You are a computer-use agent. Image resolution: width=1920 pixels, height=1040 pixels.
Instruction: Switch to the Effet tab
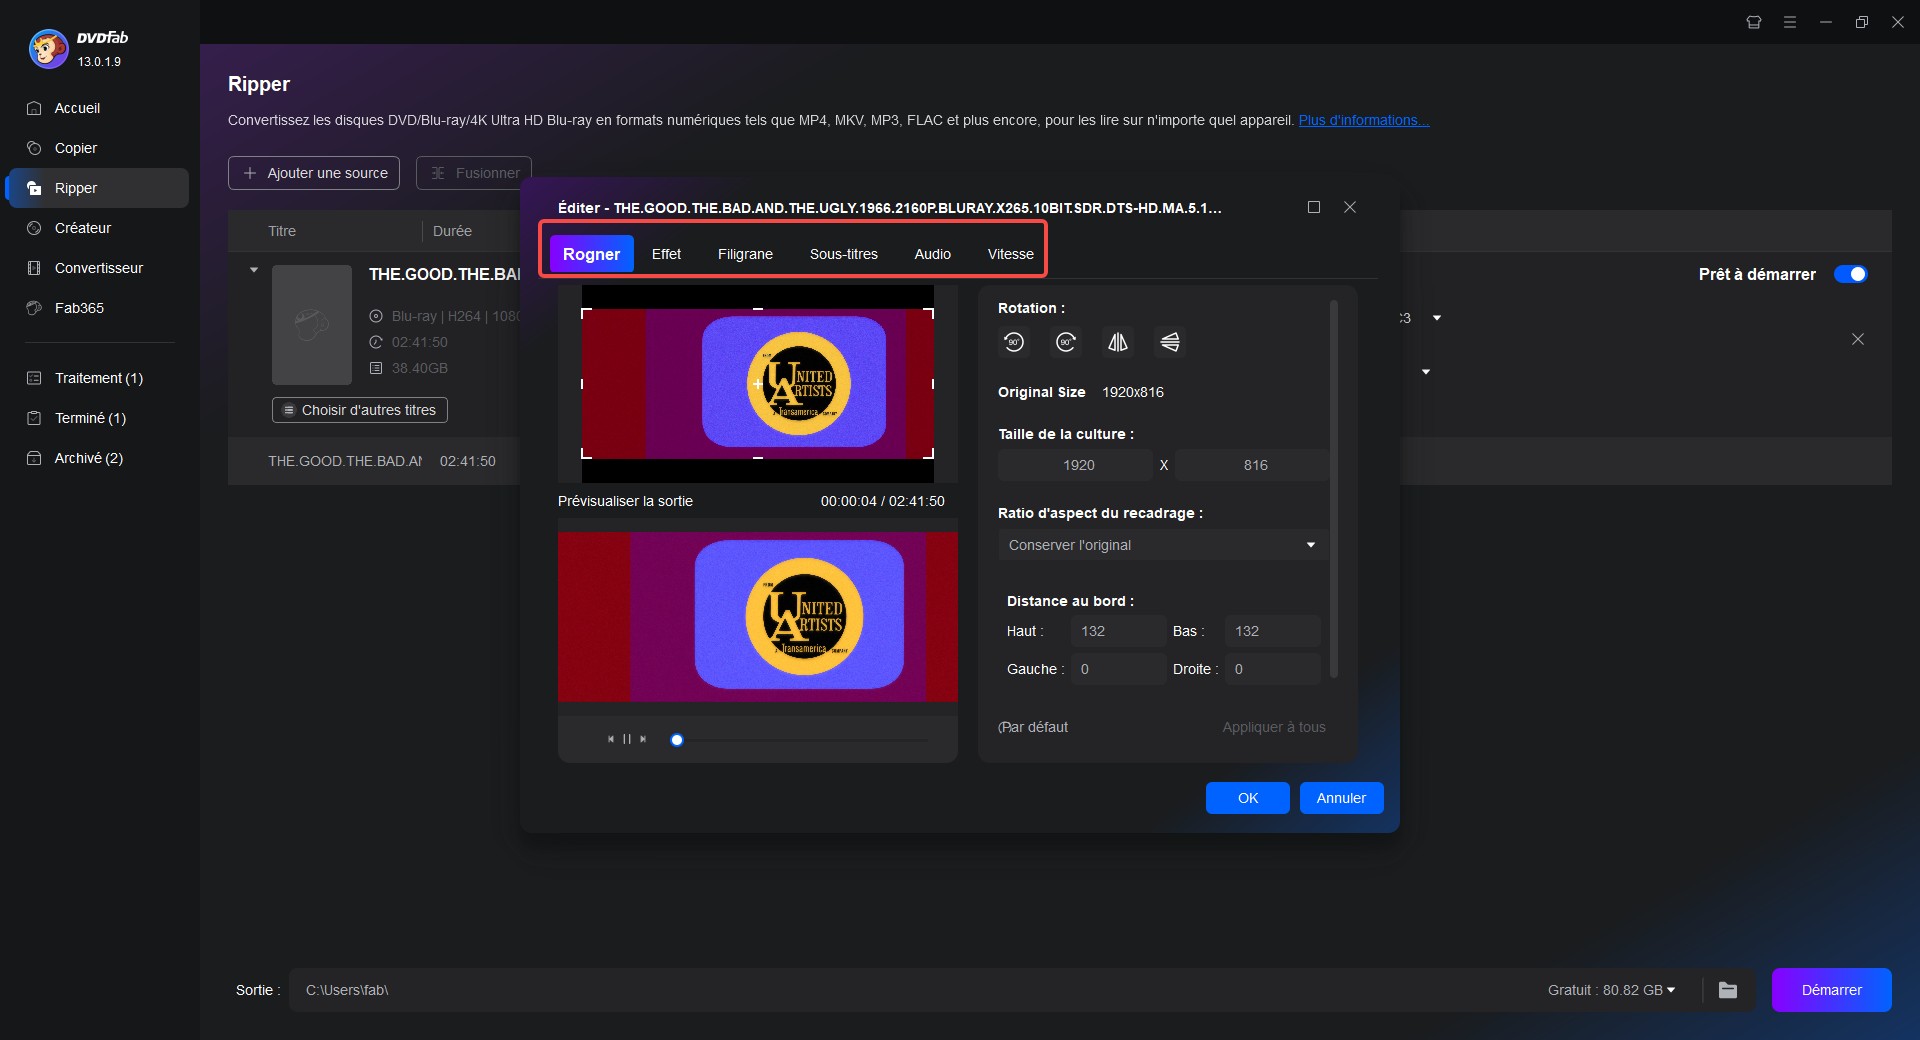click(x=666, y=254)
